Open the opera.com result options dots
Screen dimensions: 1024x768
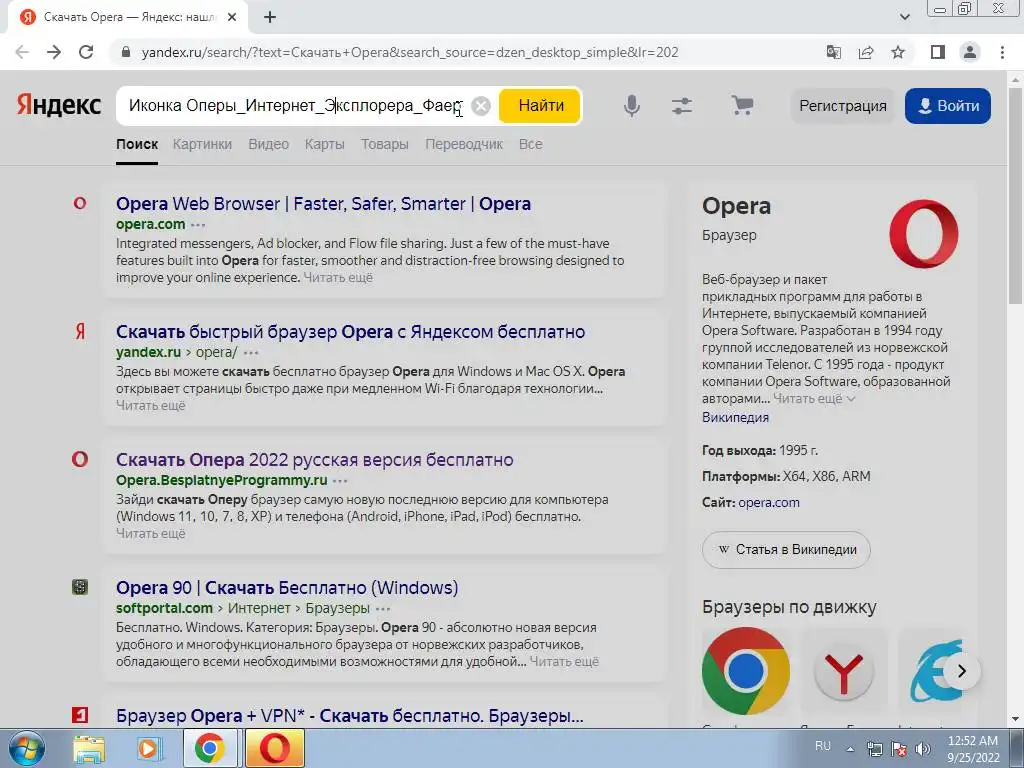198,225
